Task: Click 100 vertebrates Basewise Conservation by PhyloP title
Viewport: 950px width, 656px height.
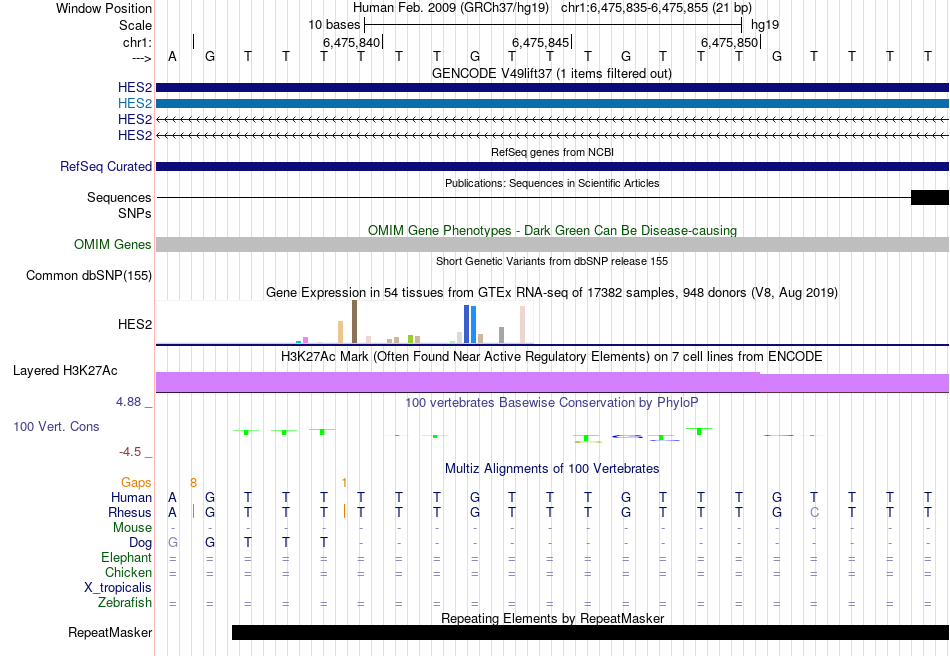Action: click(552, 402)
